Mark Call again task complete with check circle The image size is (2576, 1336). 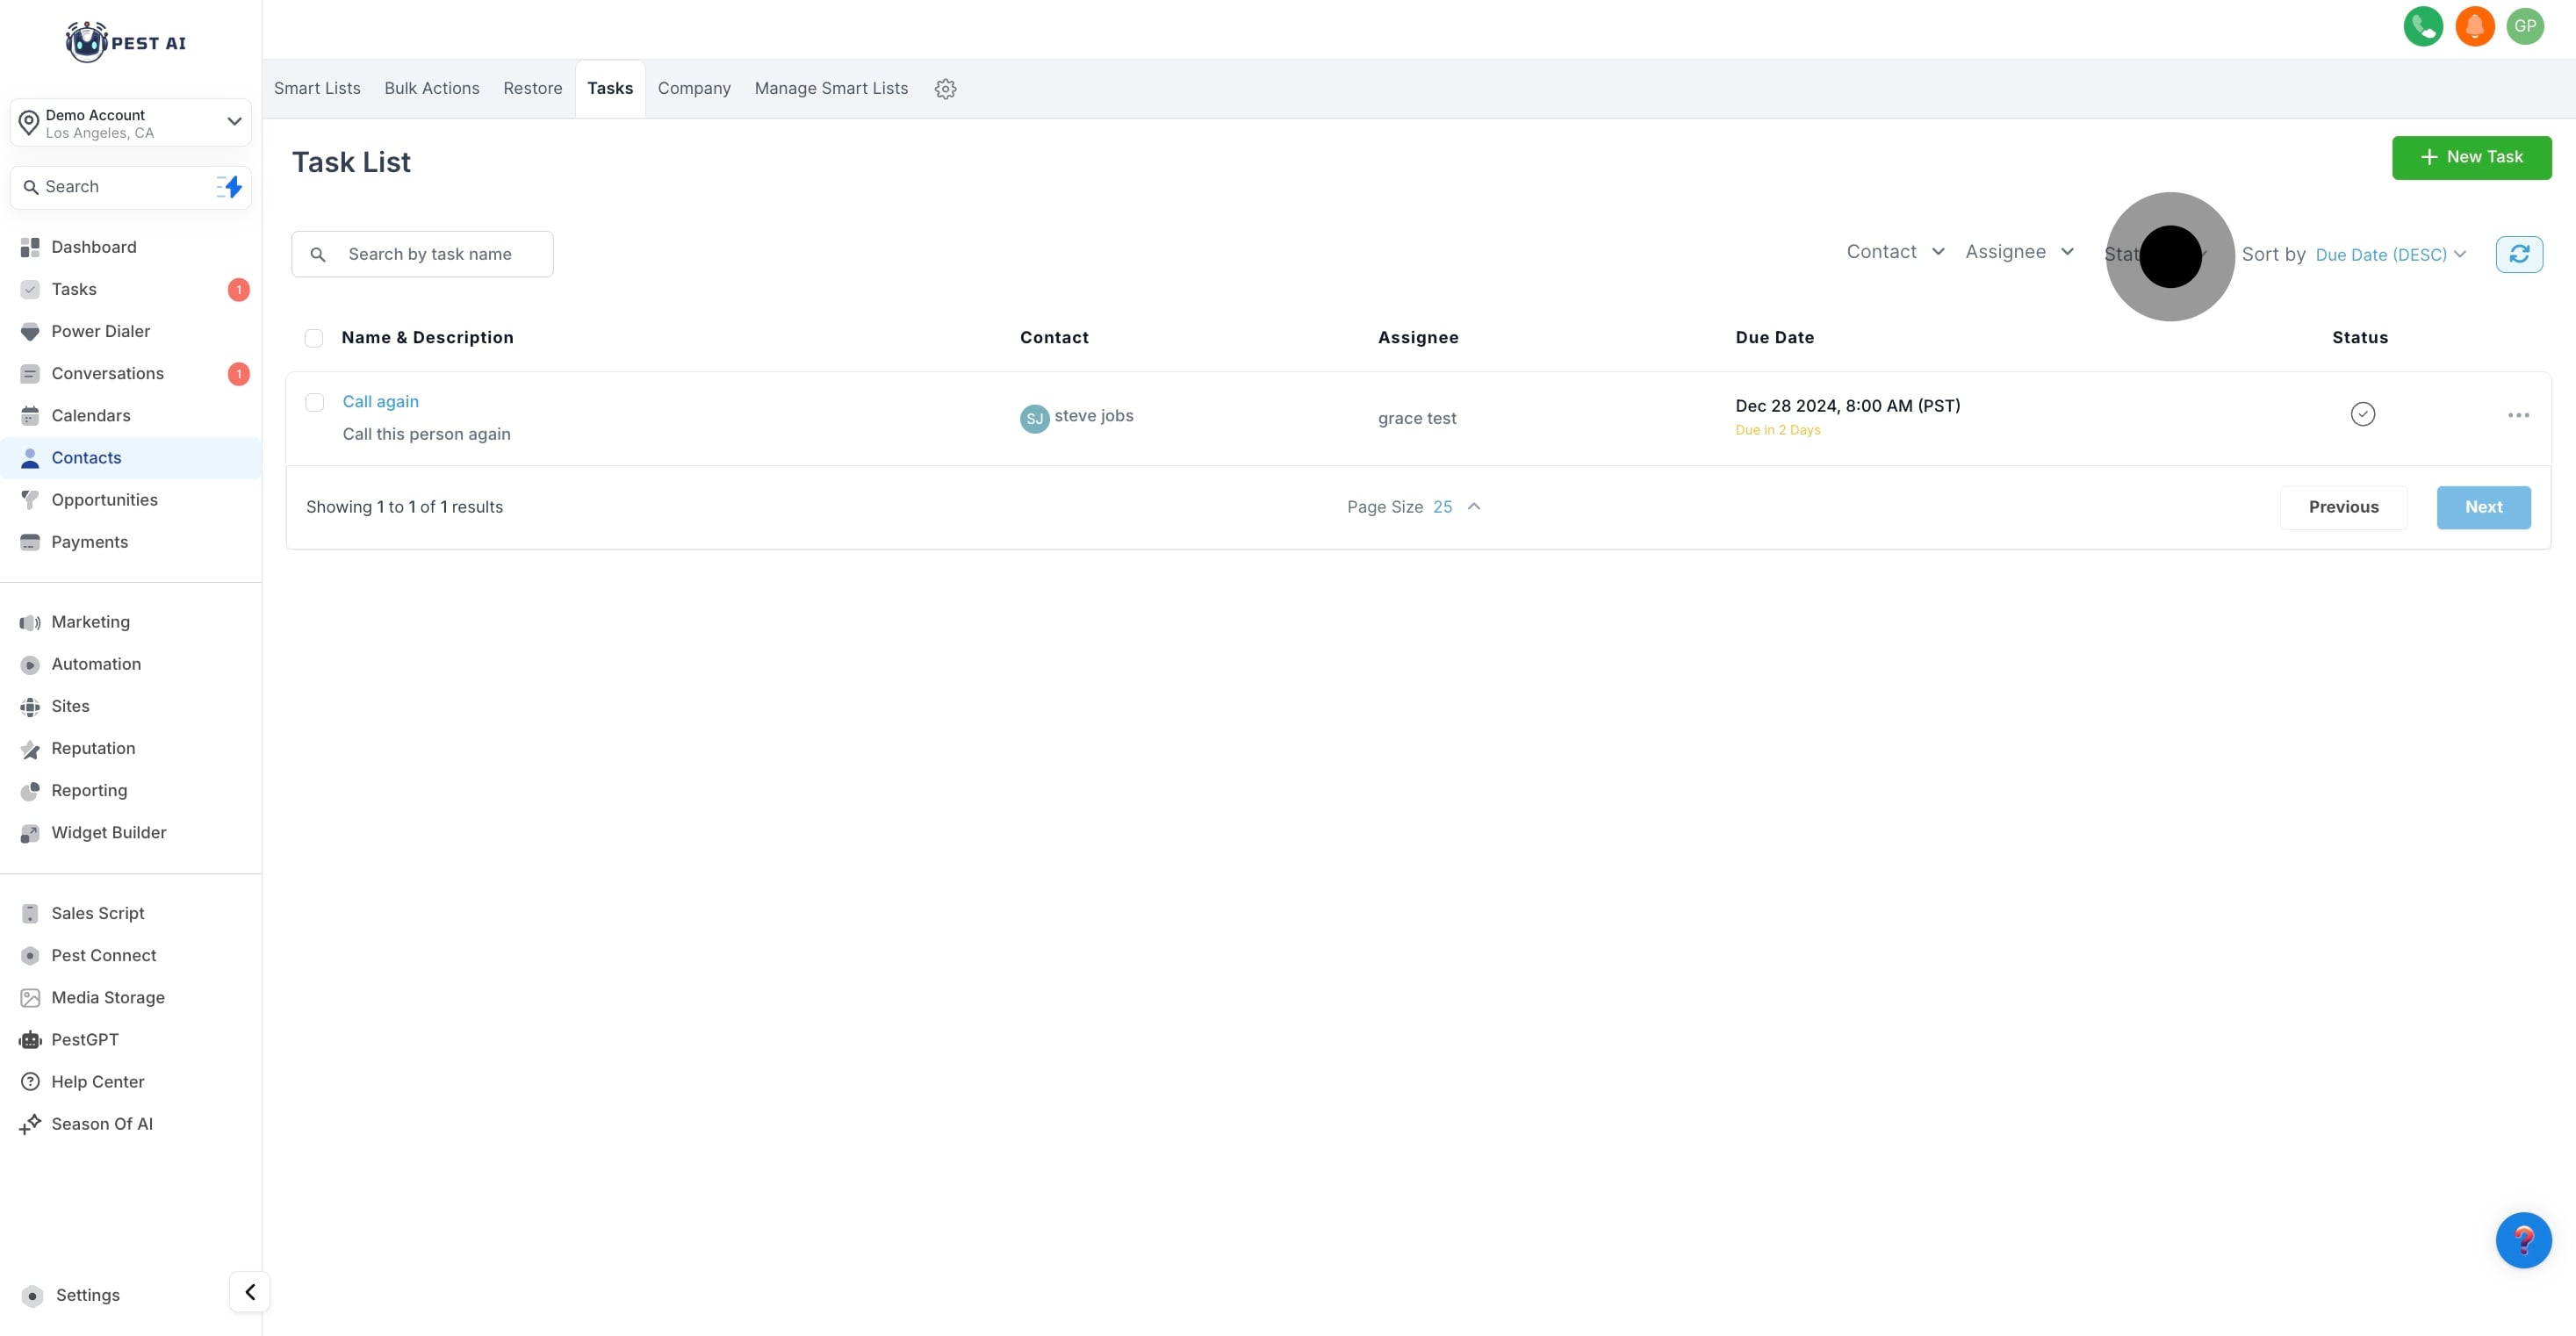coord(2362,414)
